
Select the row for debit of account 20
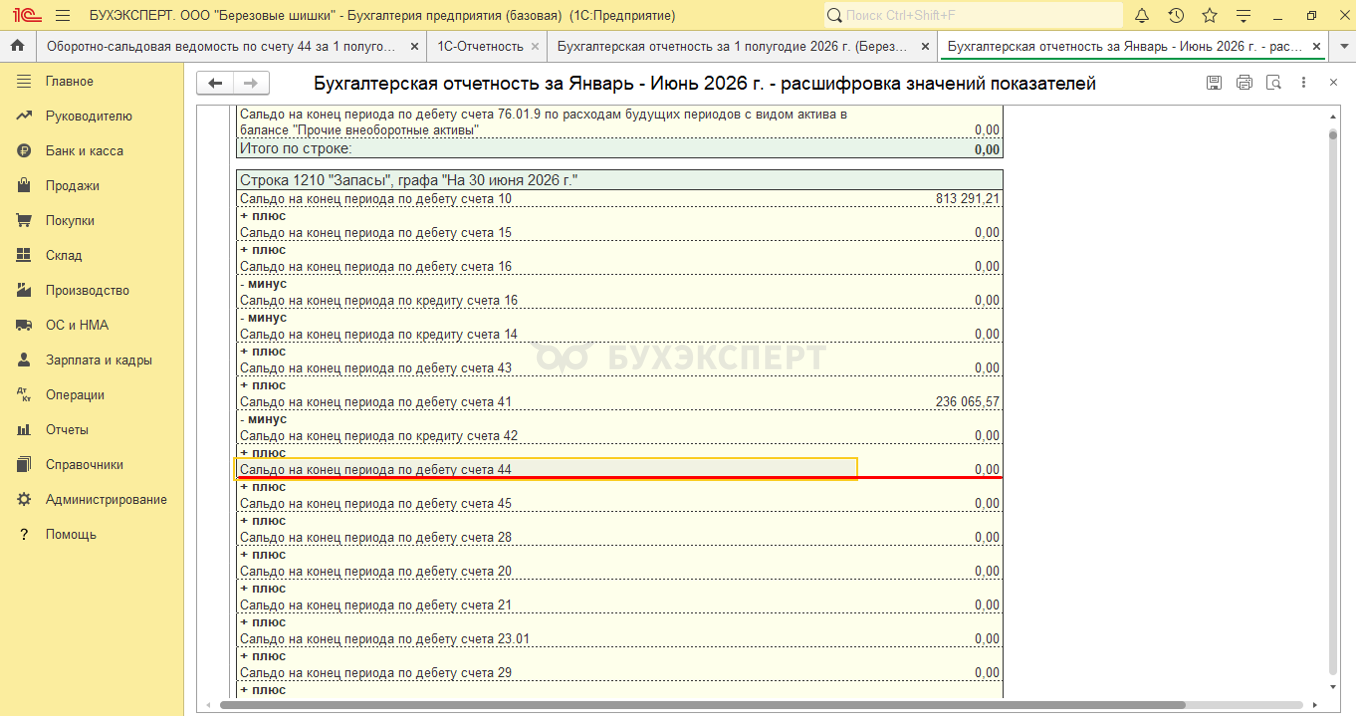(620, 571)
